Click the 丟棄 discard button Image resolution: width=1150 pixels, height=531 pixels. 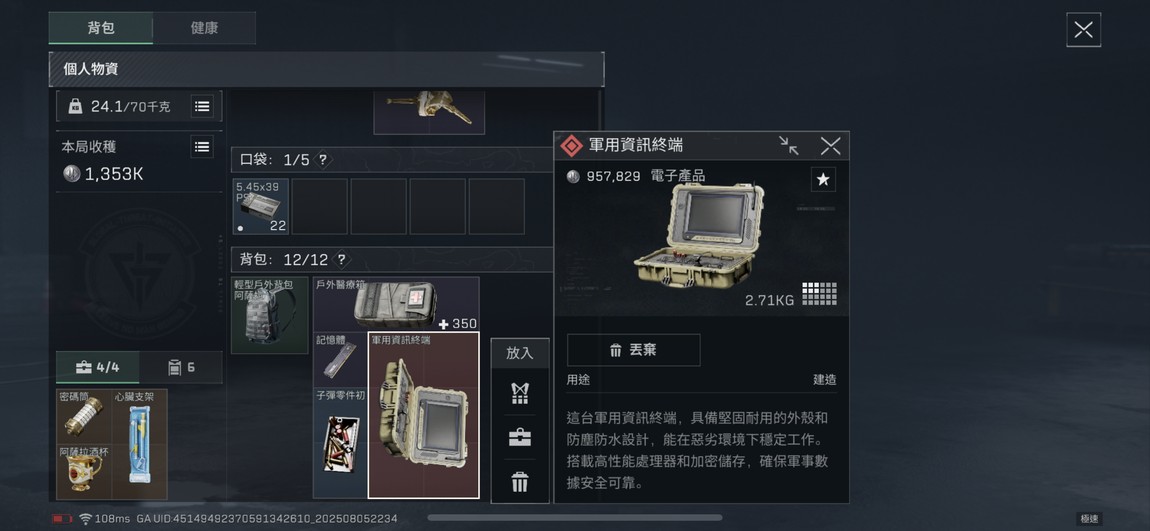[x=633, y=351]
